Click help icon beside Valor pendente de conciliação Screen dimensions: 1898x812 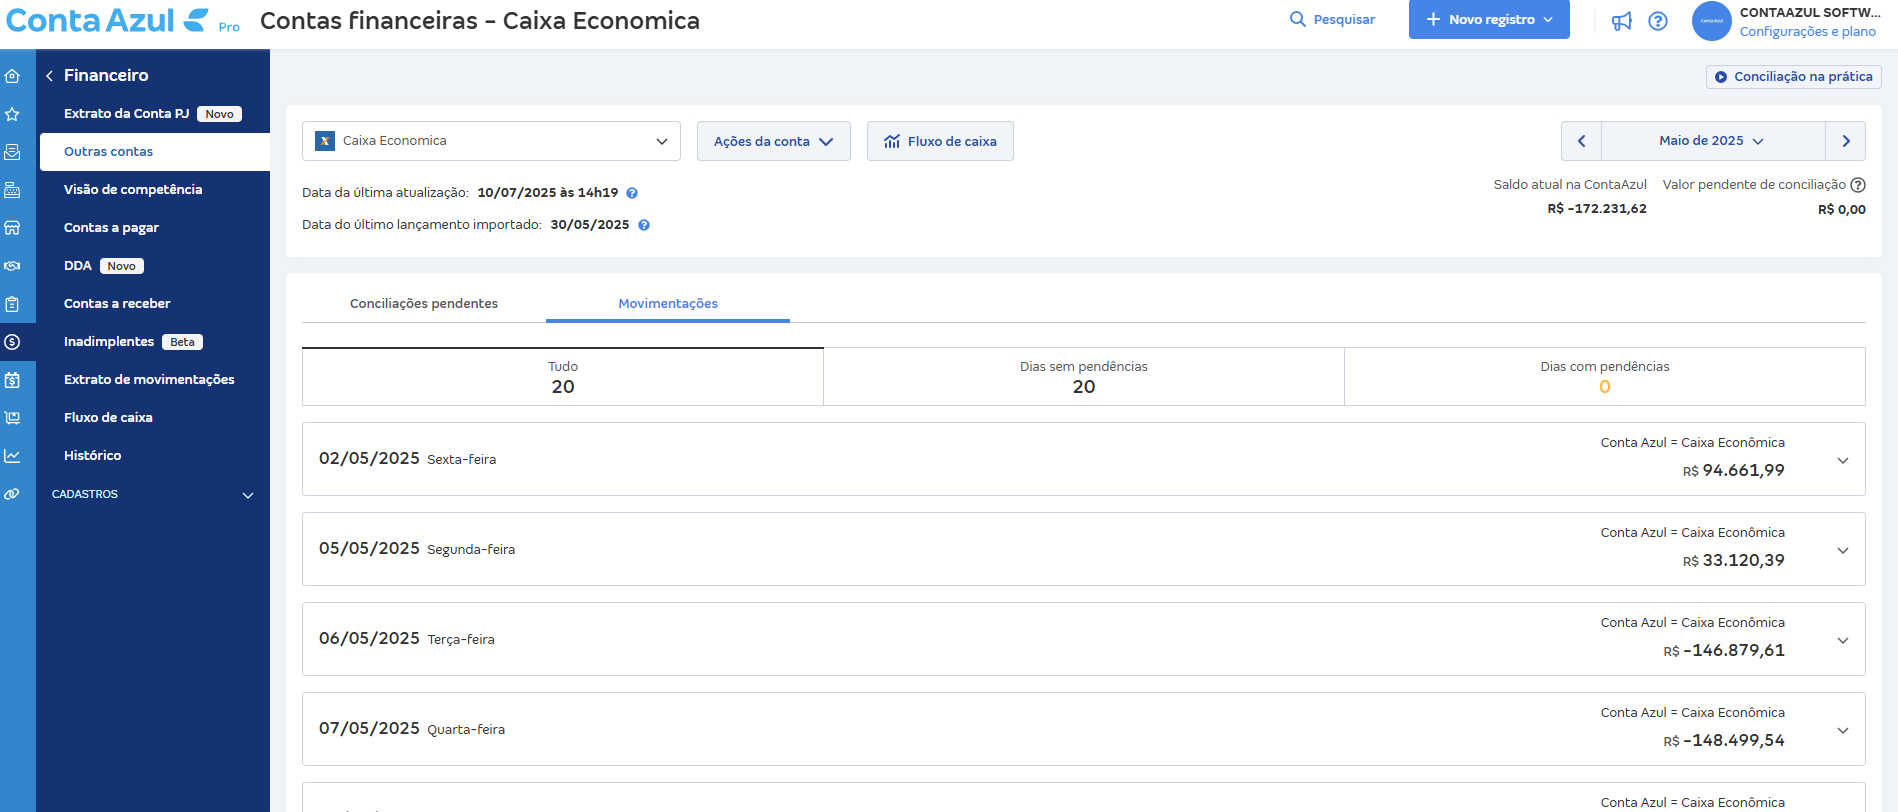(x=1858, y=185)
